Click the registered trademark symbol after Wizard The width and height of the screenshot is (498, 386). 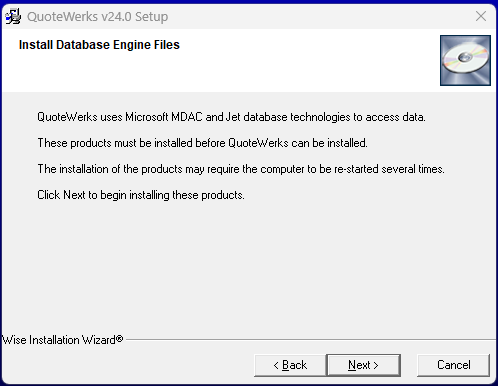click(x=119, y=339)
